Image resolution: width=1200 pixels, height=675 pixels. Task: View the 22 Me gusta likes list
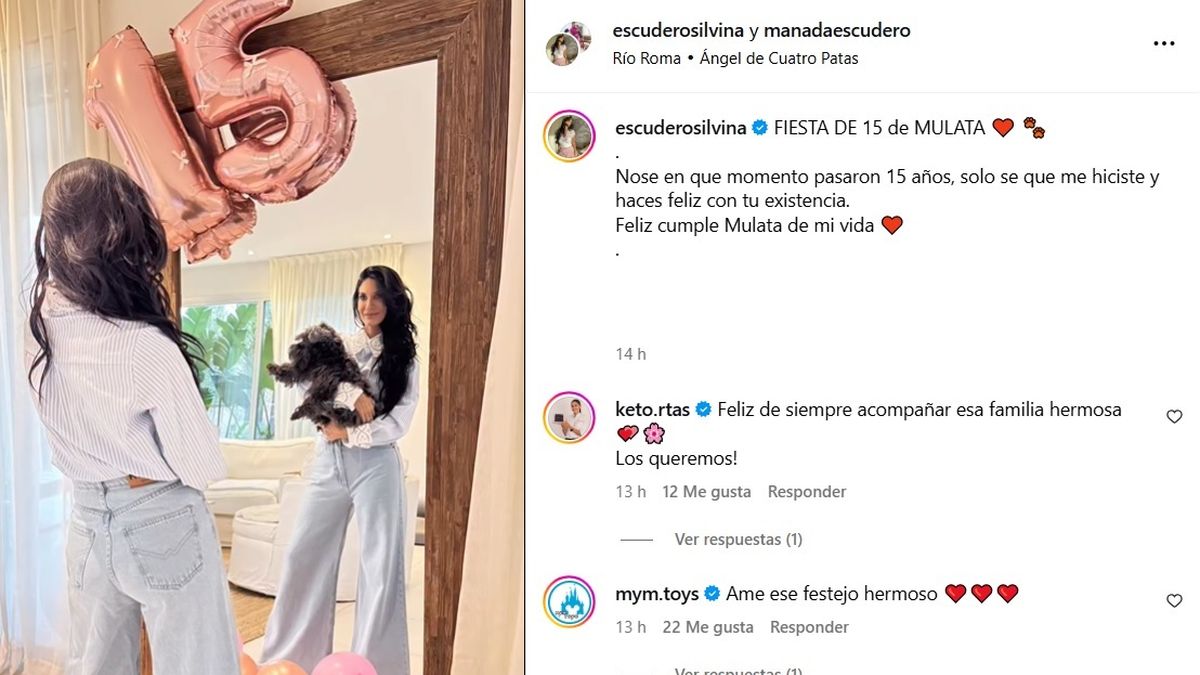(x=706, y=627)
